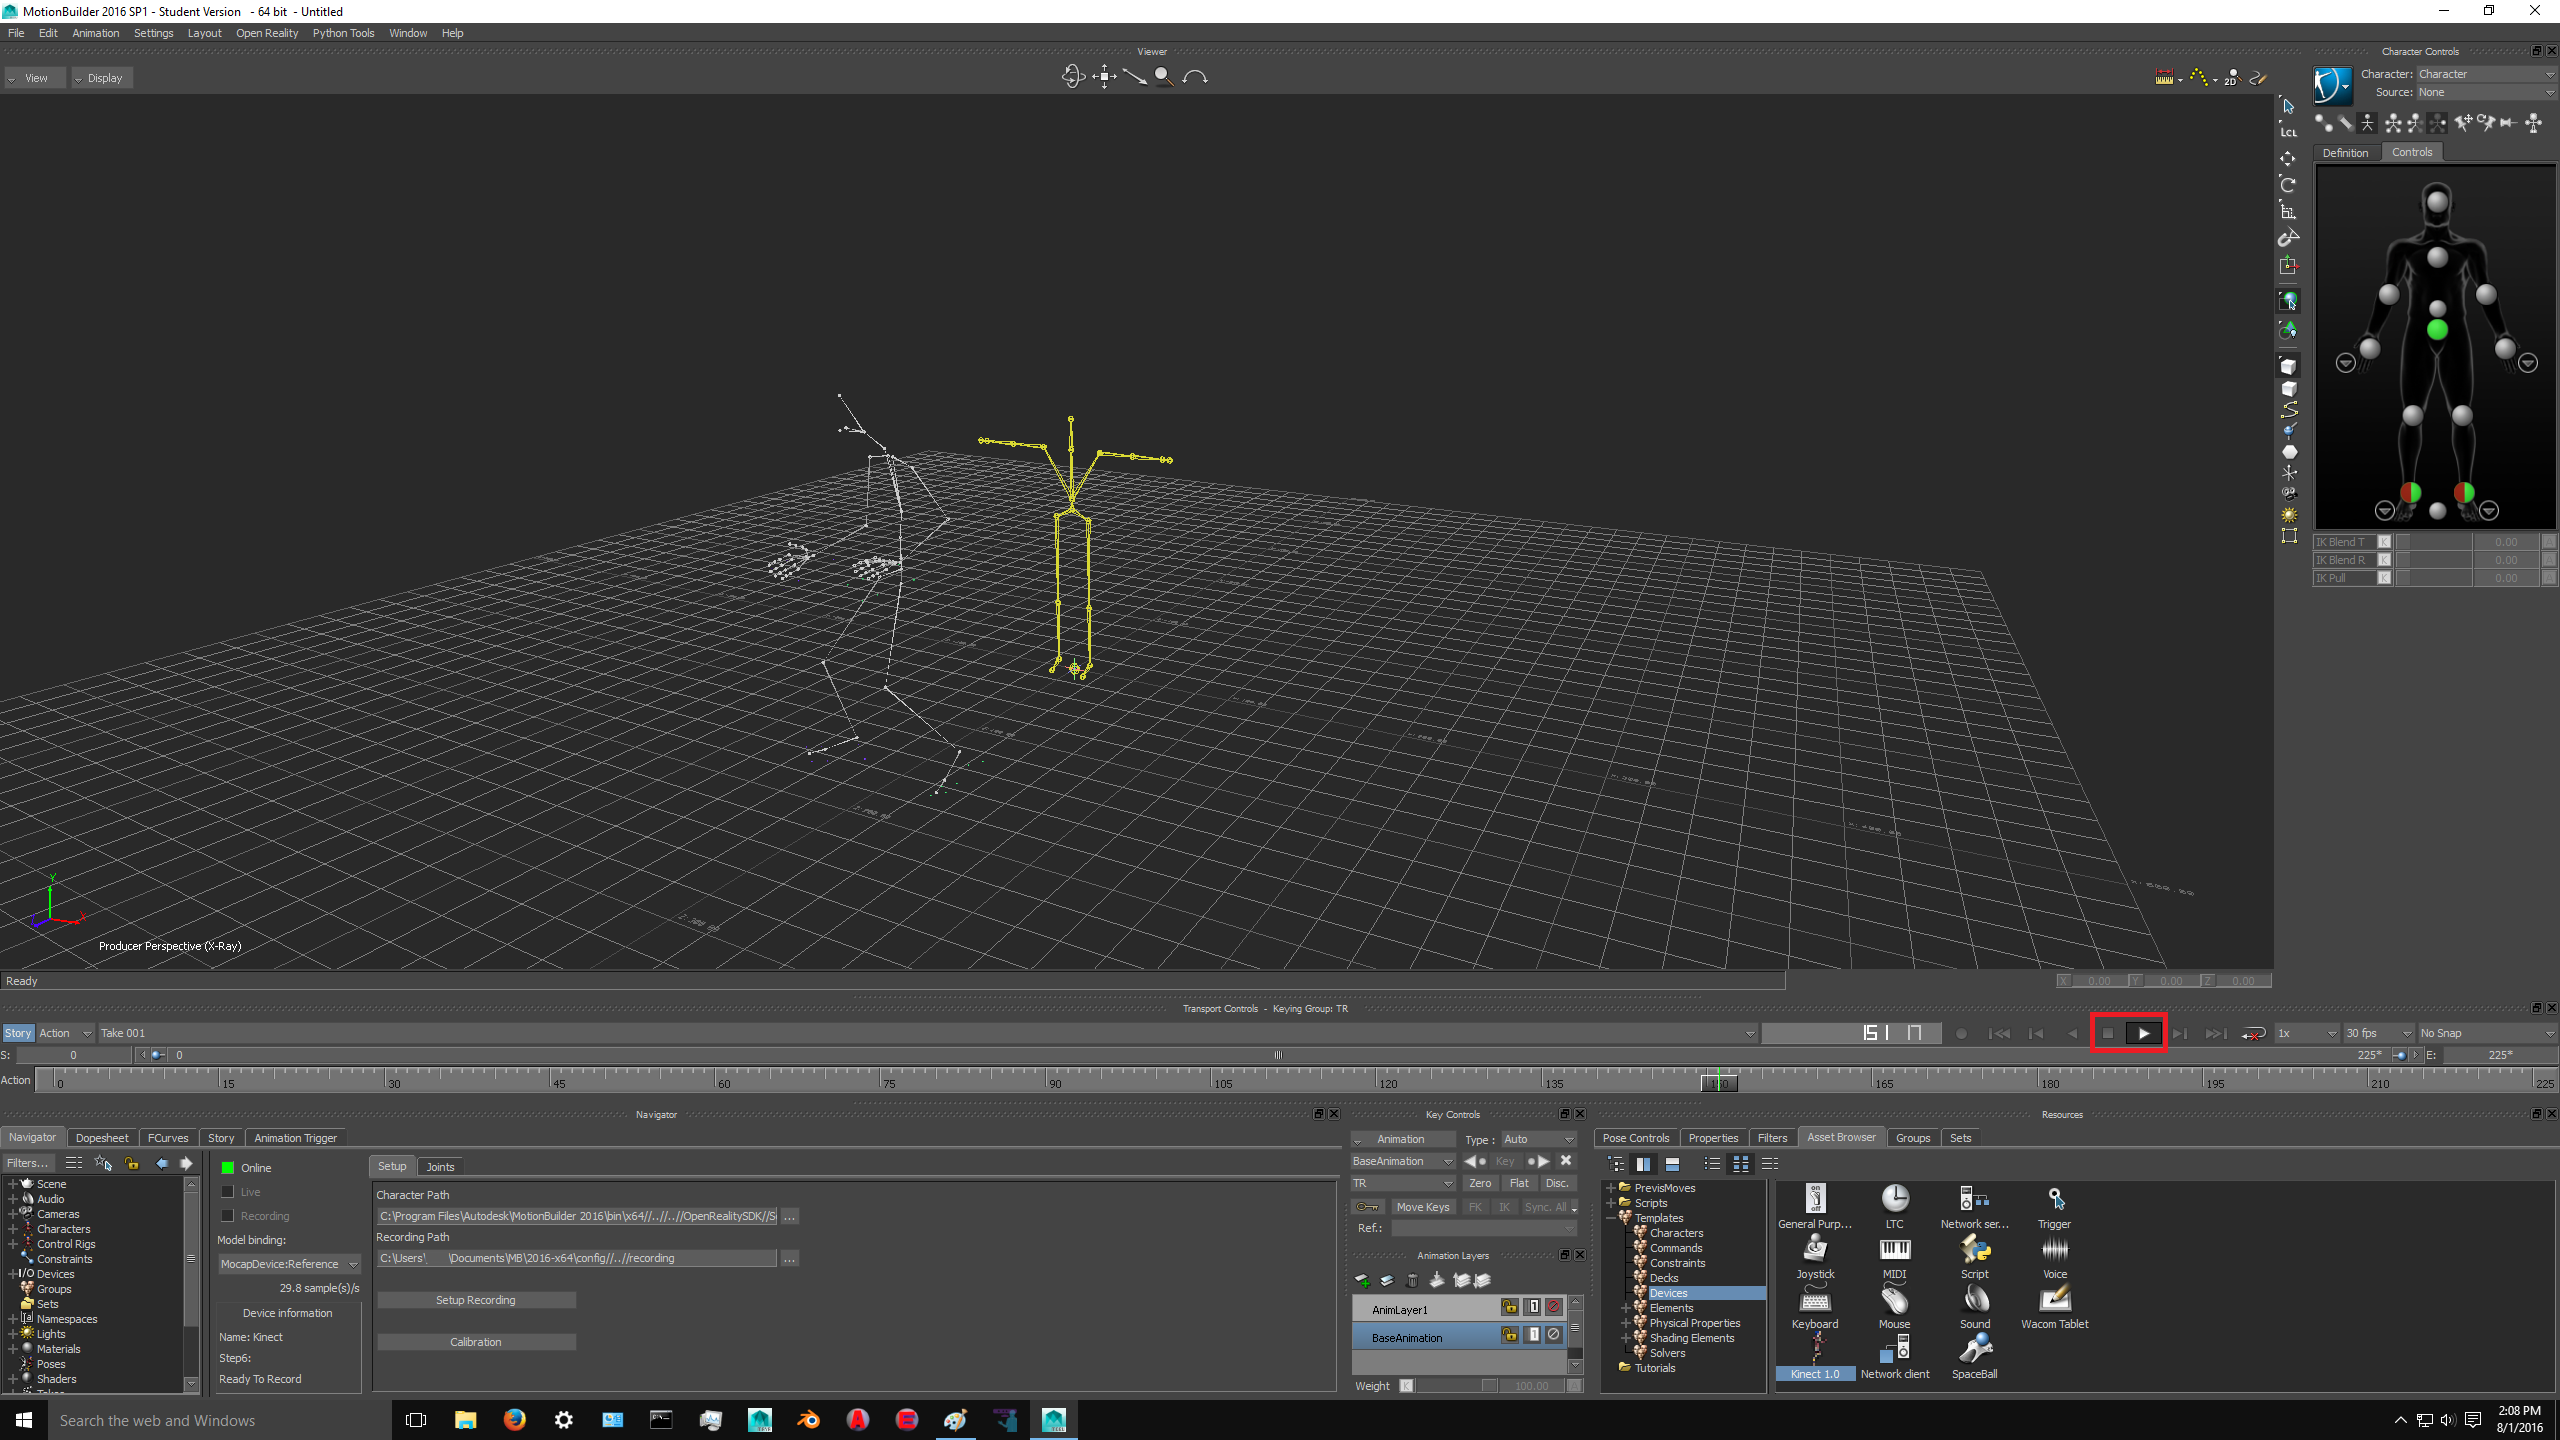Select the MocapDevice-Reference binding dropdown
Viewport: 2560px width, 1440px height.
285,1262
